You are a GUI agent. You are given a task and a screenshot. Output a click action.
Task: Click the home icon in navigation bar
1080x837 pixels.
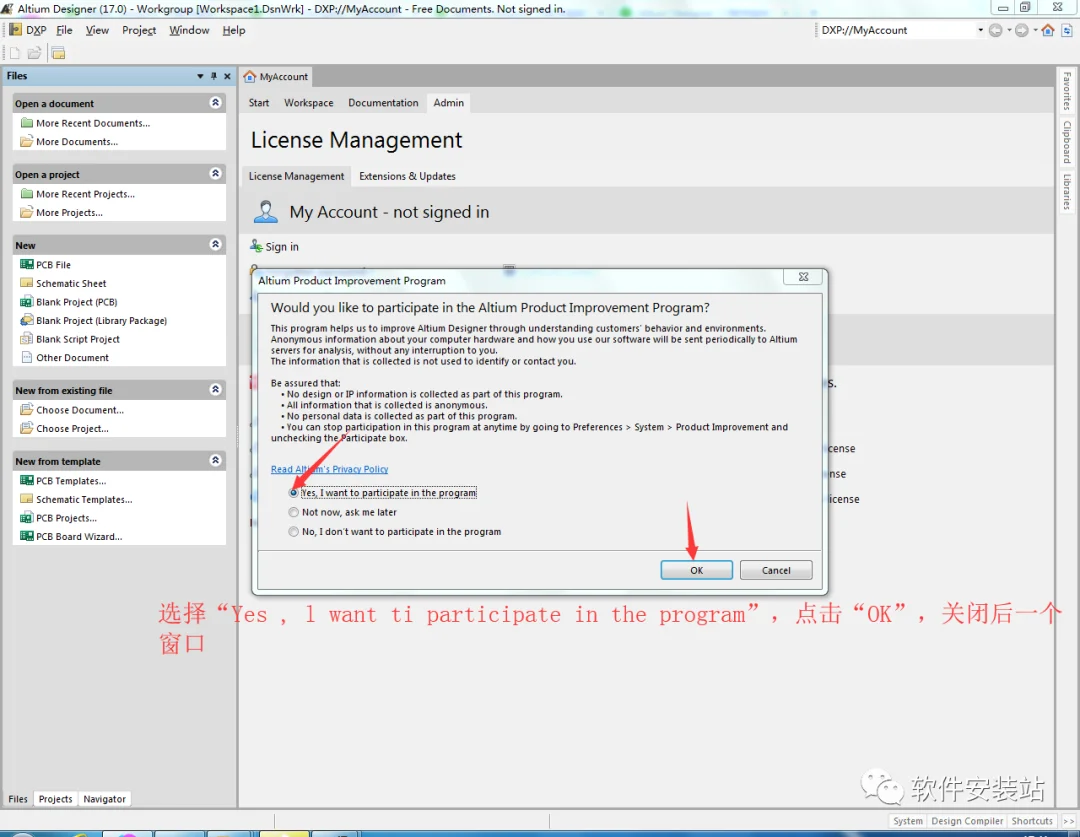click(1048, 30)
